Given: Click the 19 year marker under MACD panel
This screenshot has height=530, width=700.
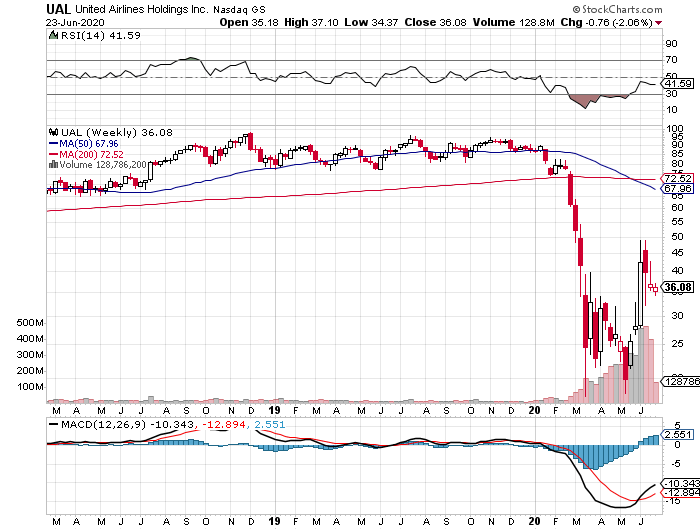Looking at the screenshot, I should click(x=275, y=521).
